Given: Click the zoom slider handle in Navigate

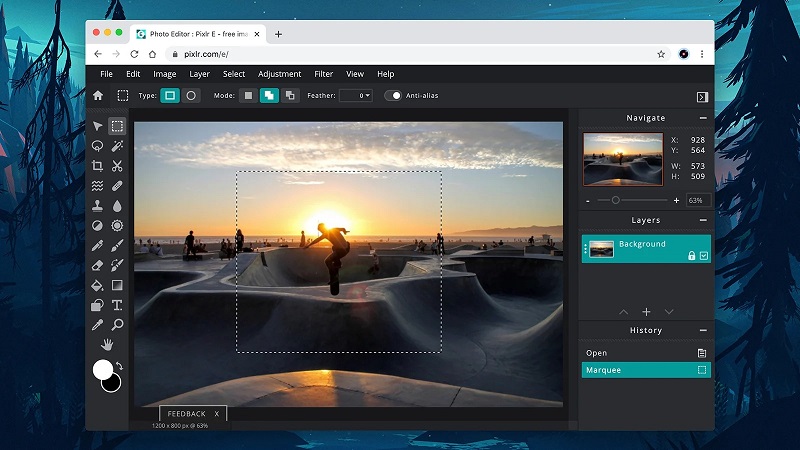Looking at the screenshot, I should point(614,200).
